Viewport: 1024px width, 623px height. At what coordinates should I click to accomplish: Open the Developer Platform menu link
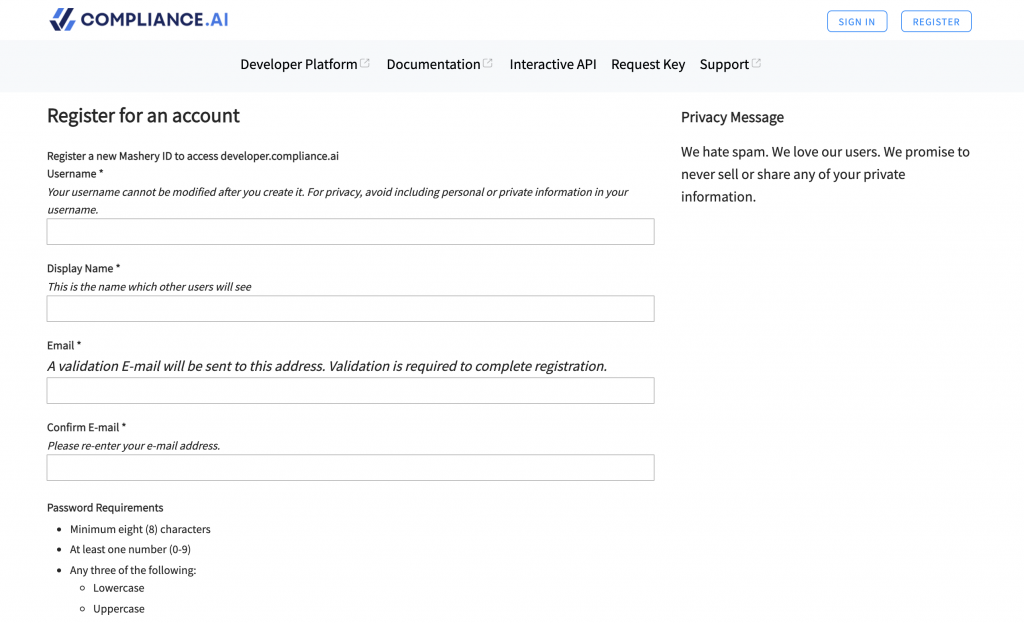298,64
